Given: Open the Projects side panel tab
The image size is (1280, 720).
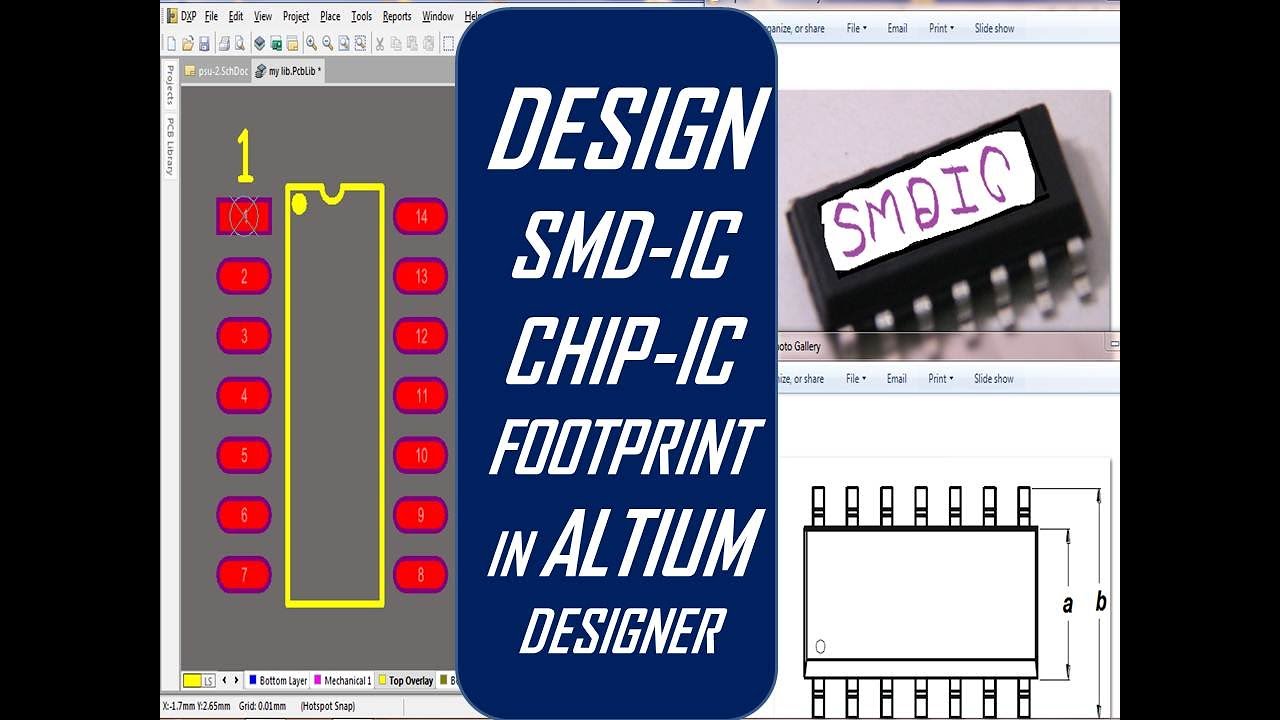Looking at the screenshot, I should pyautogui.click(x=170, y=86).
